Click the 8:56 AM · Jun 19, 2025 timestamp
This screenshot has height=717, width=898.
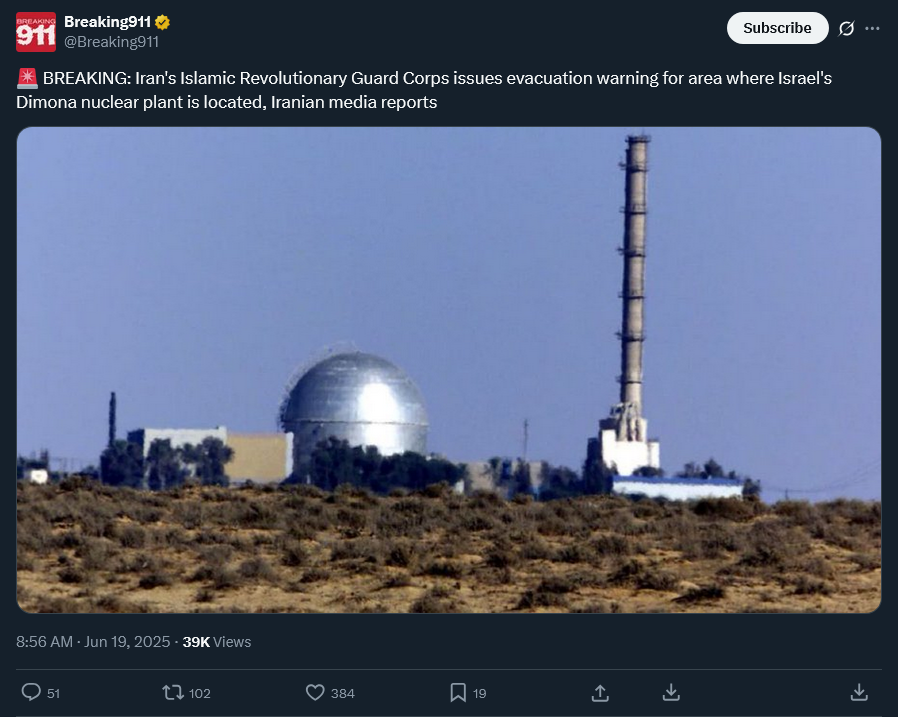click(95, 641)
